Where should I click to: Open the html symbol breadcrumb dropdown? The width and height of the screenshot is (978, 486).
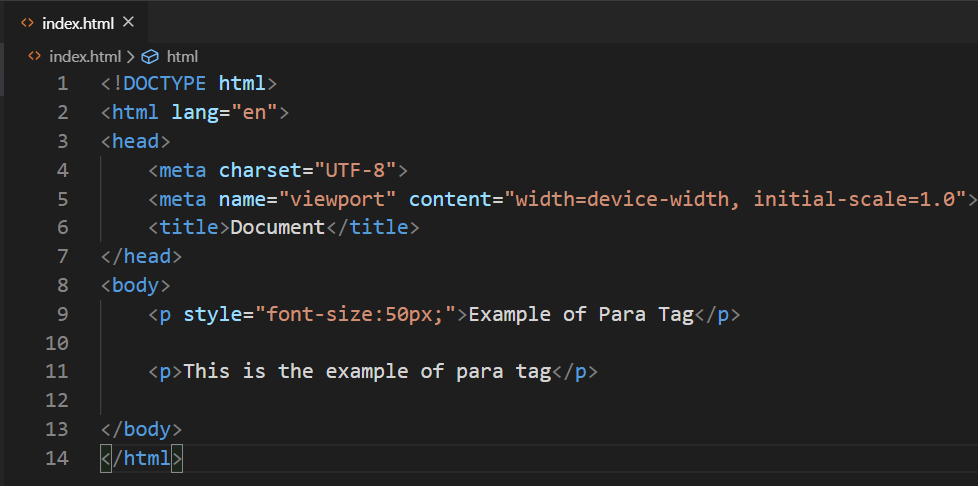point(182,57)
